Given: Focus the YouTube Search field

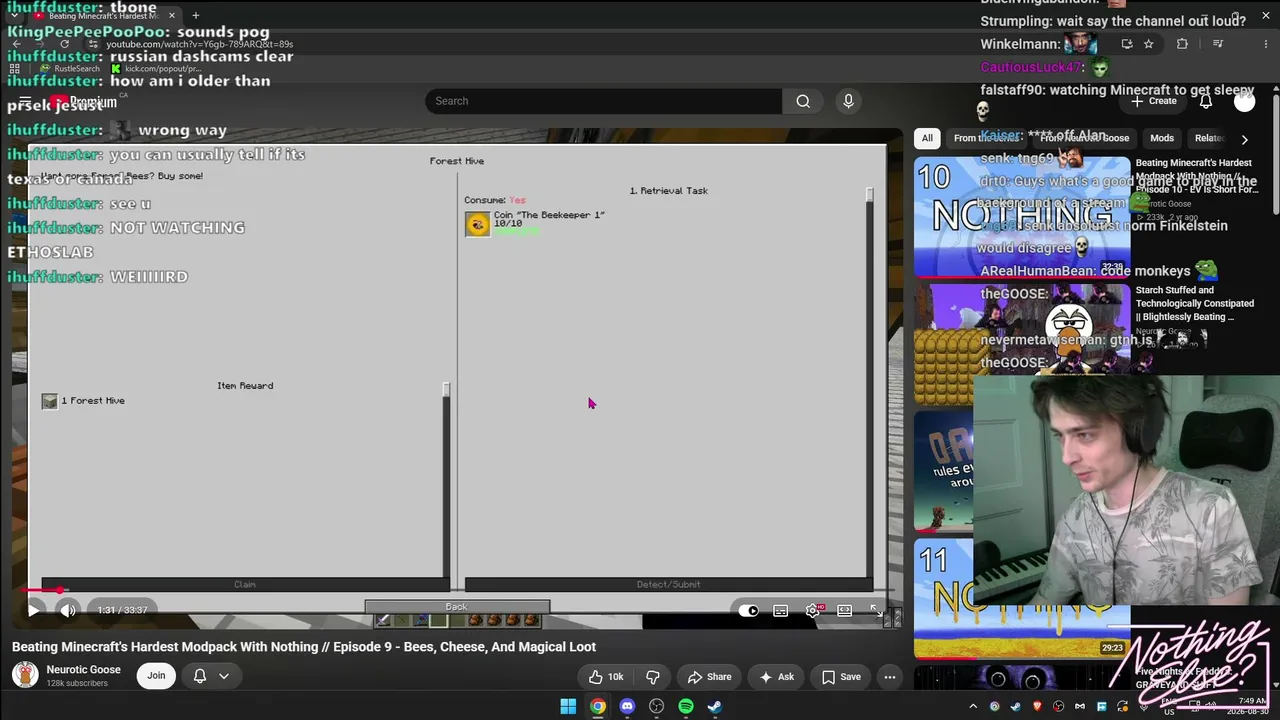Looking at the screenshot, I should (604, 101).
